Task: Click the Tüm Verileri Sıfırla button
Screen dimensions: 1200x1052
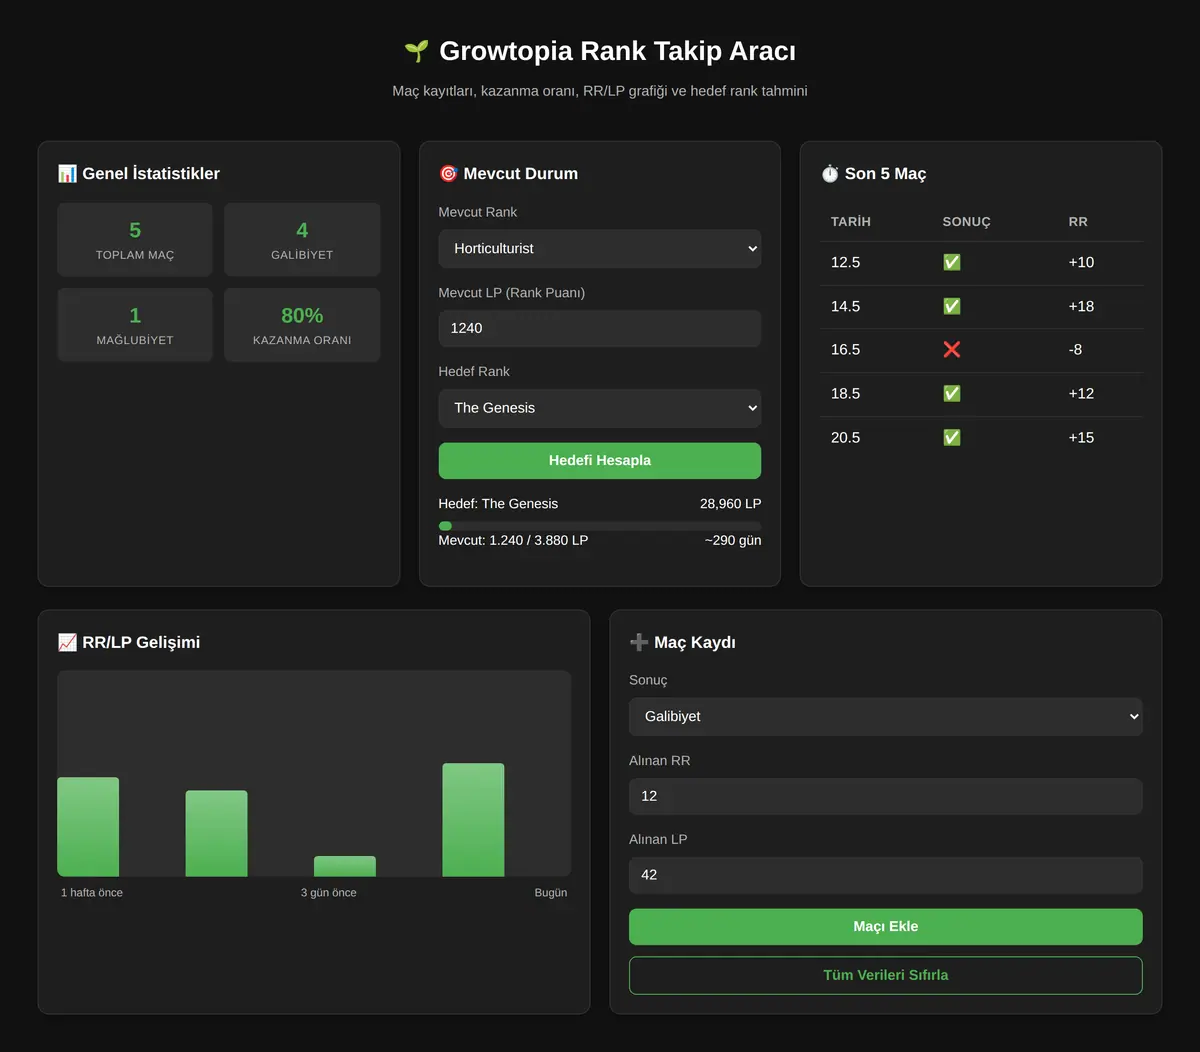Action: click(886, 975)
